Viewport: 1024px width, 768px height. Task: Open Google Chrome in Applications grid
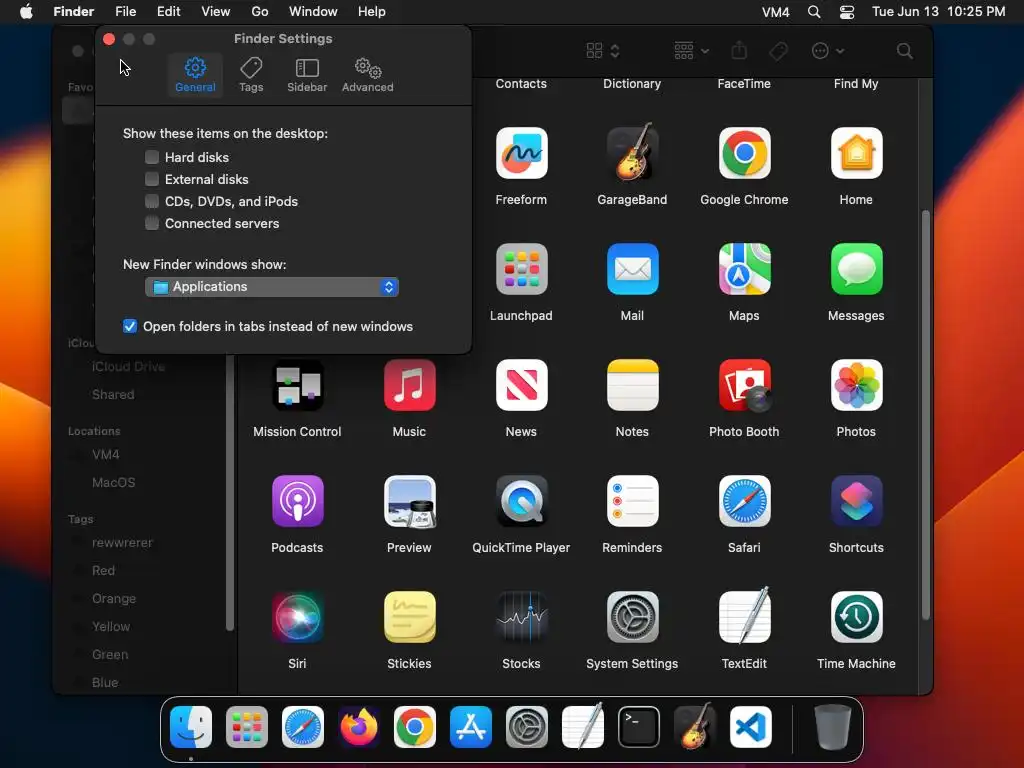coord(744,153)
